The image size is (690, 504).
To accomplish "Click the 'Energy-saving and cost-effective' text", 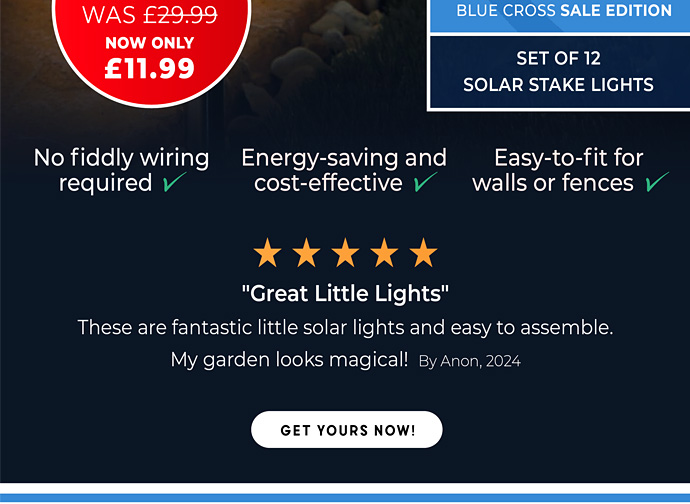I will pos(343,170).
